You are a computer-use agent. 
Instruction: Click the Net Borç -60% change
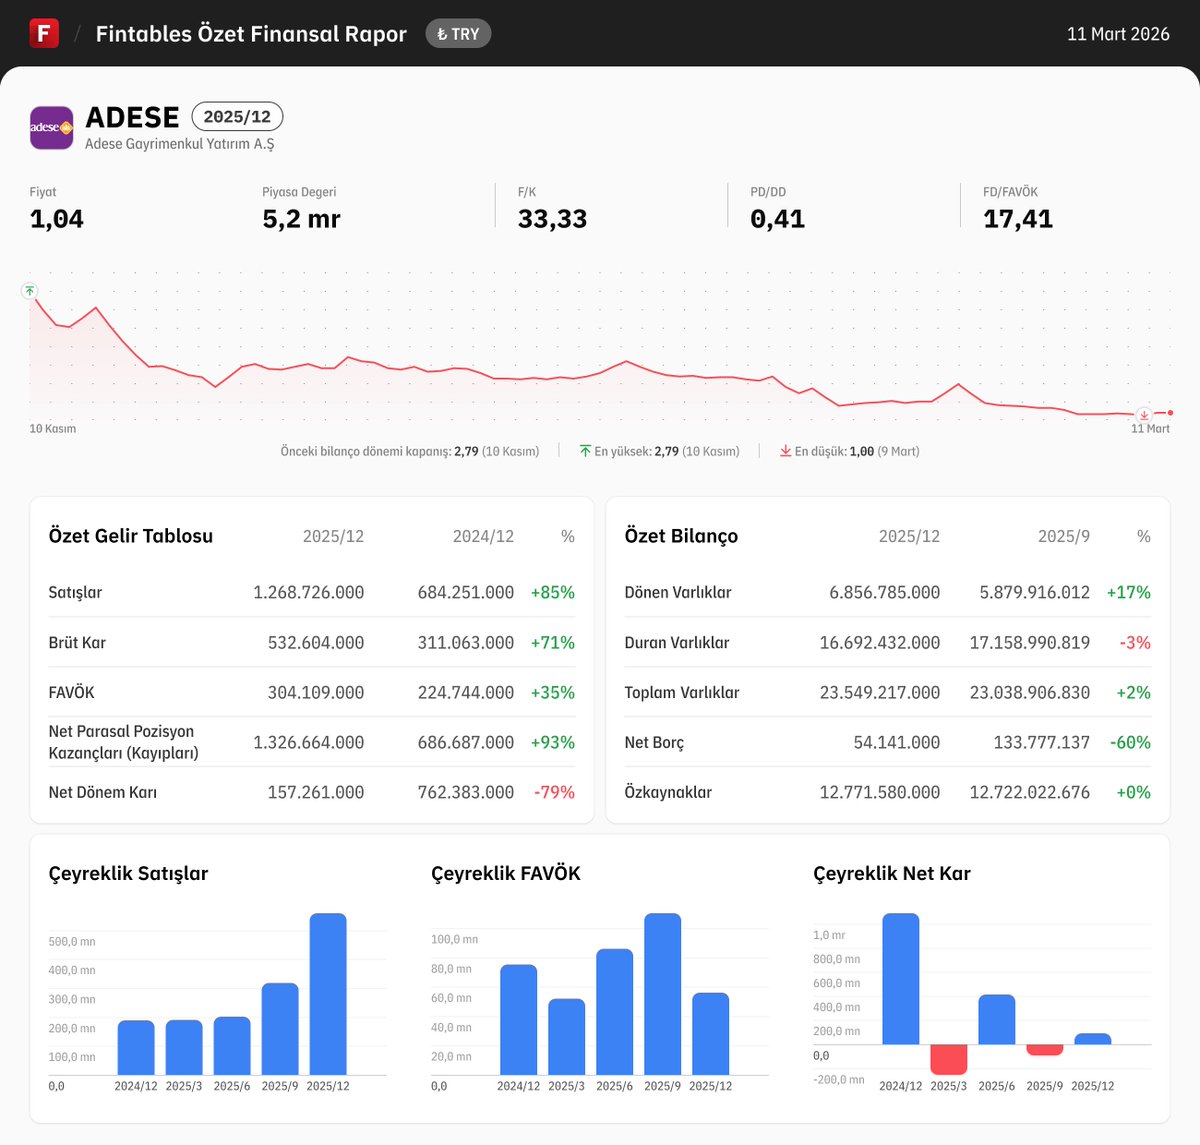[1131, 742]
